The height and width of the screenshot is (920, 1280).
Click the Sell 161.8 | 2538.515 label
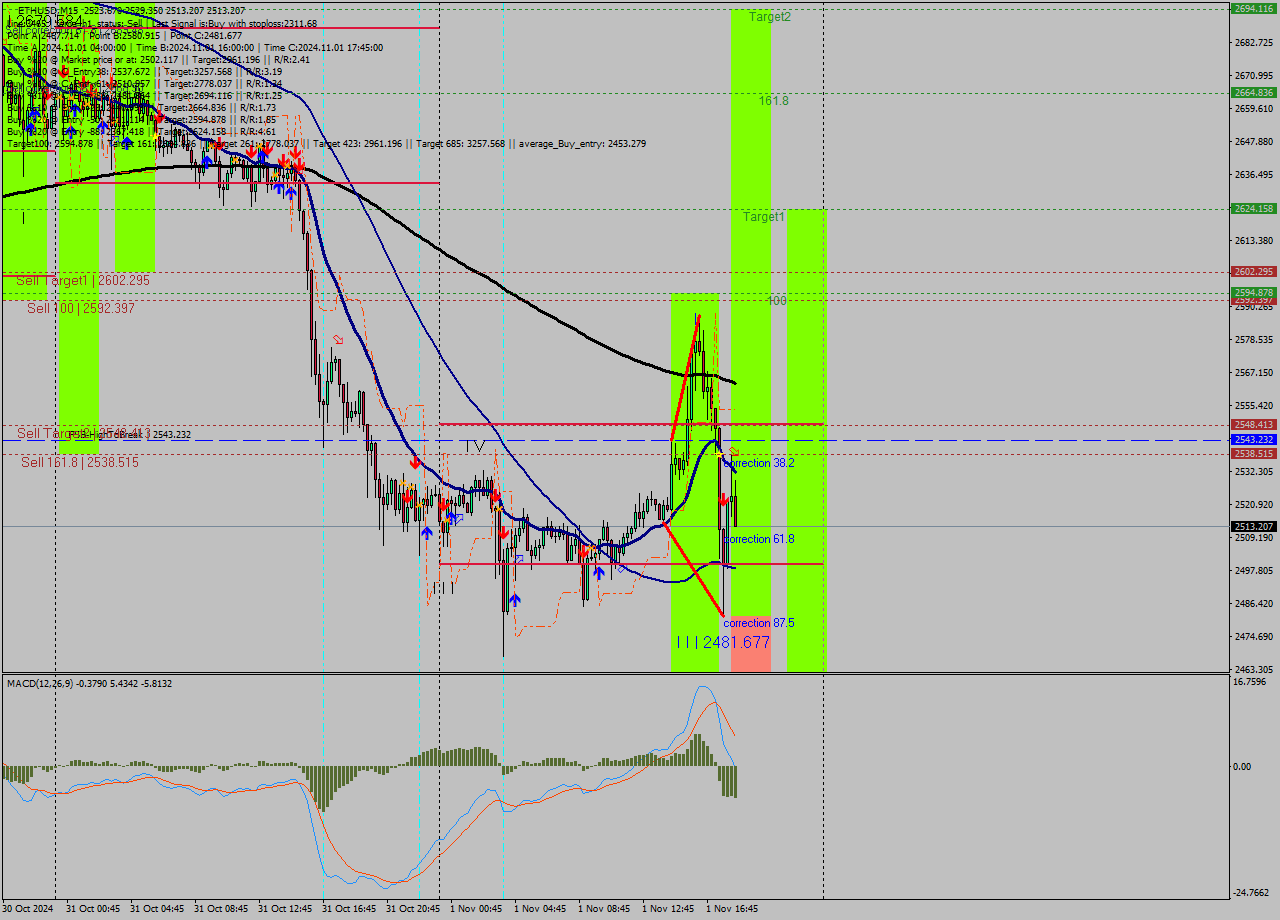click(x=80, y=463)
